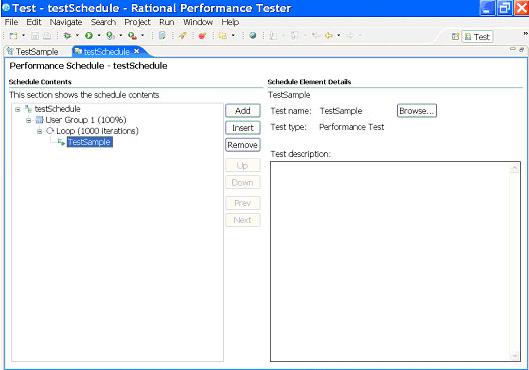This screenshot has height=370, width=529.
Task: Open the dropdown arrow beside Run icon
Action: (99, 35)
